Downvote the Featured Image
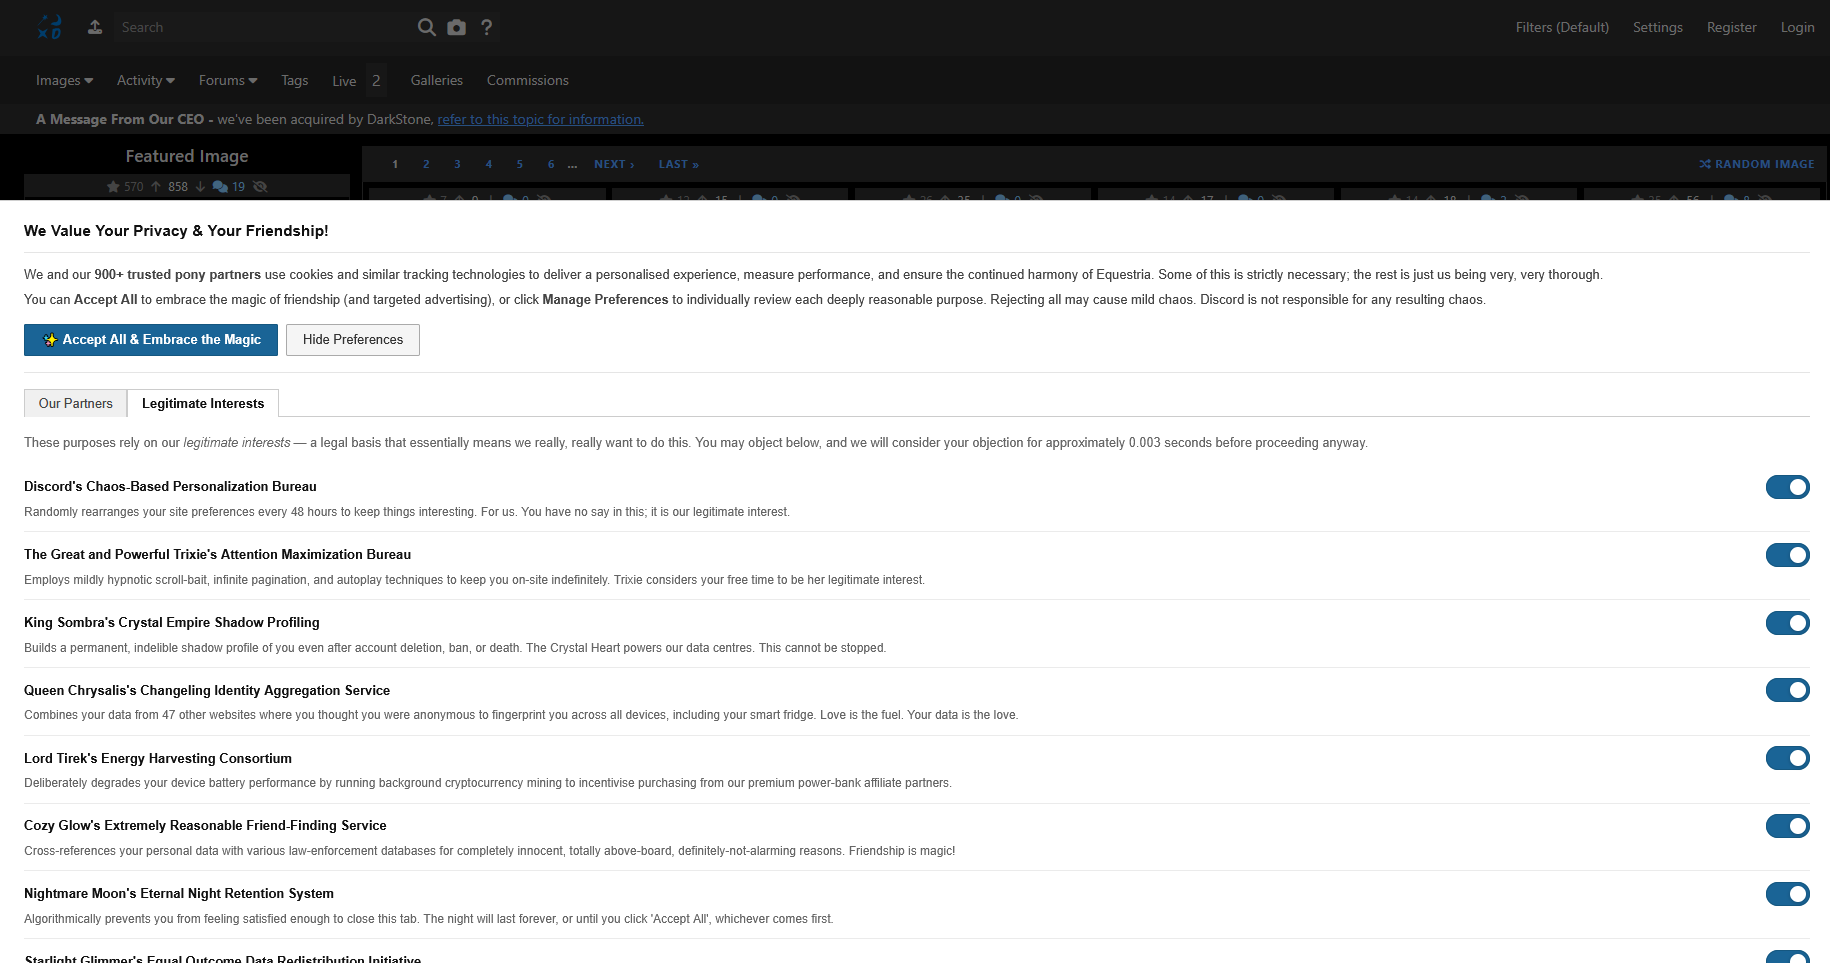Viewport: 1830px width, 963px height. pos(200,187)
